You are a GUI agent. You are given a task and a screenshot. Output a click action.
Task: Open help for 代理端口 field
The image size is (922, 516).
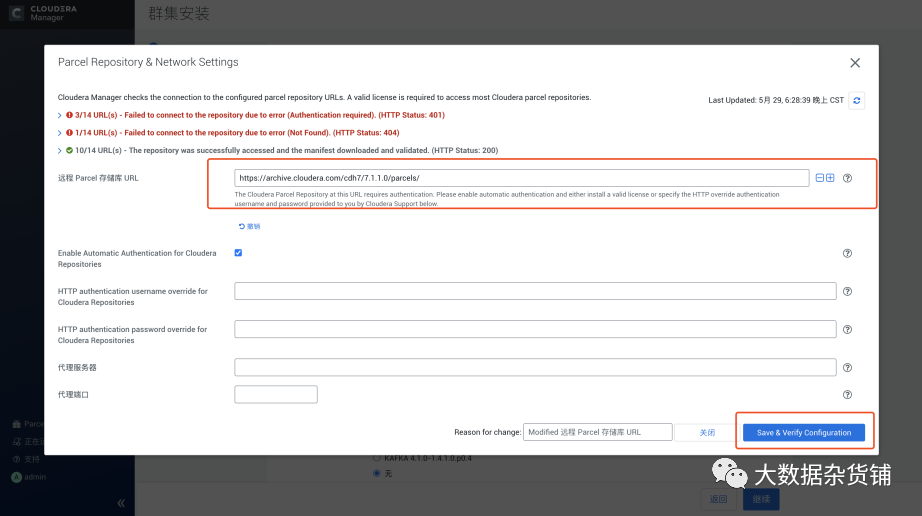point(847,395)
